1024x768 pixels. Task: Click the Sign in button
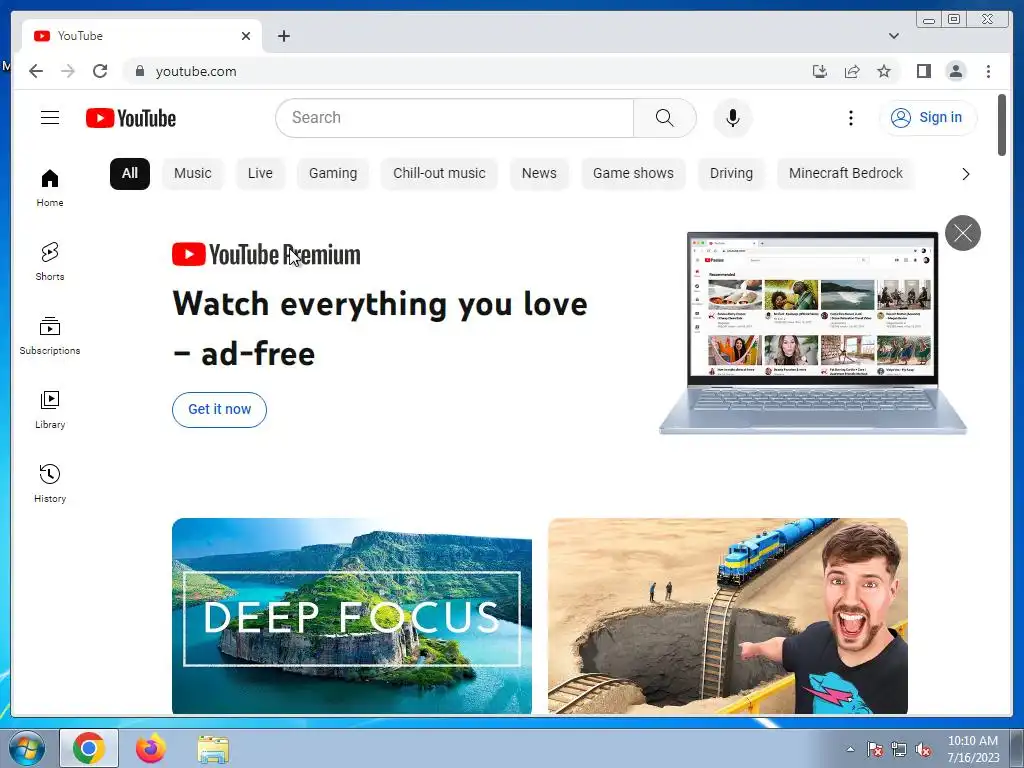(x=927, y=118)
